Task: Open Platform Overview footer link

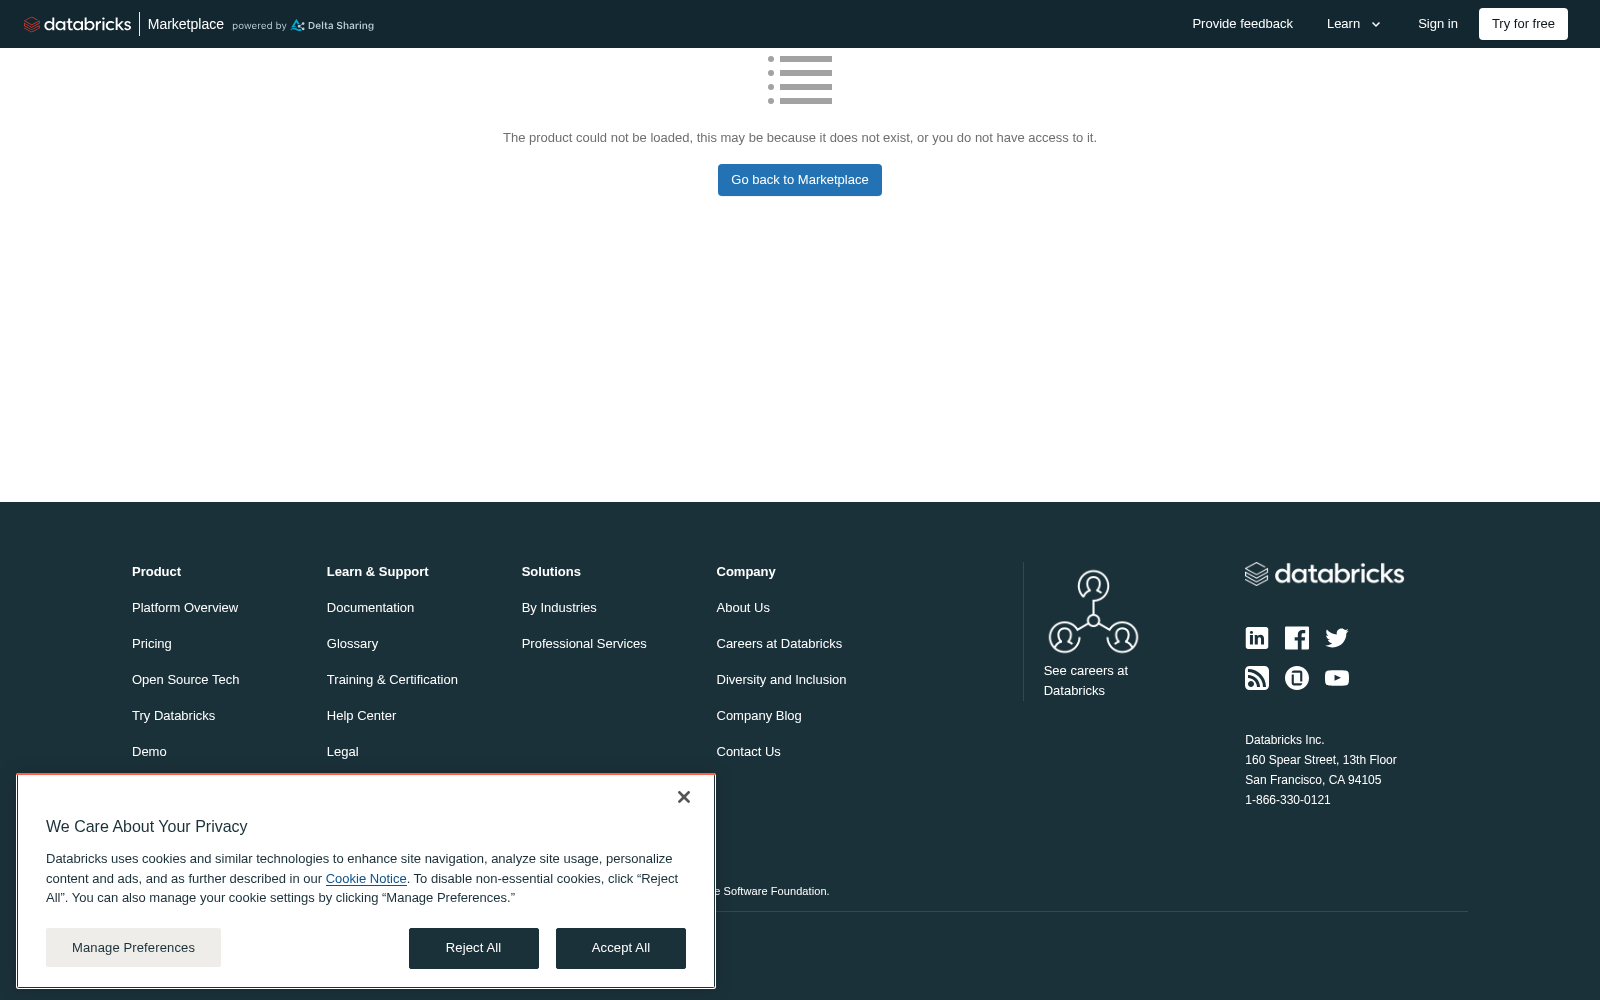Action: pyautogui.click(x=185, y=608)
